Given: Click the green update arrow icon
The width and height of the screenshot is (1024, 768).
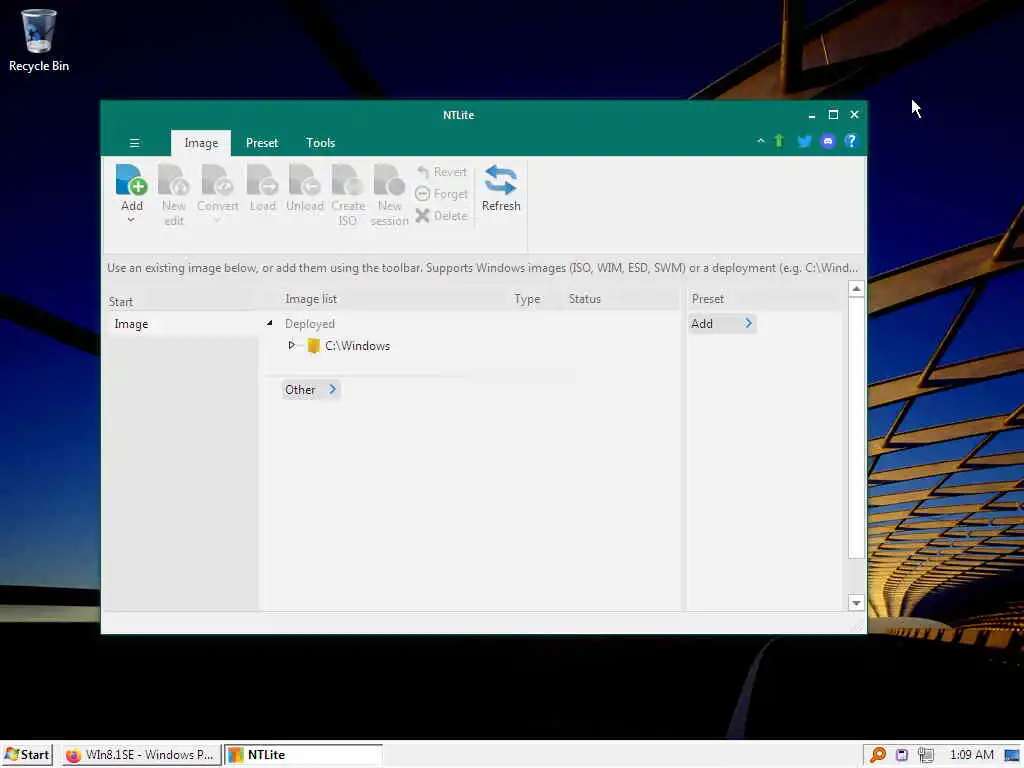Looking at the screenshot, I should point(779,141).
